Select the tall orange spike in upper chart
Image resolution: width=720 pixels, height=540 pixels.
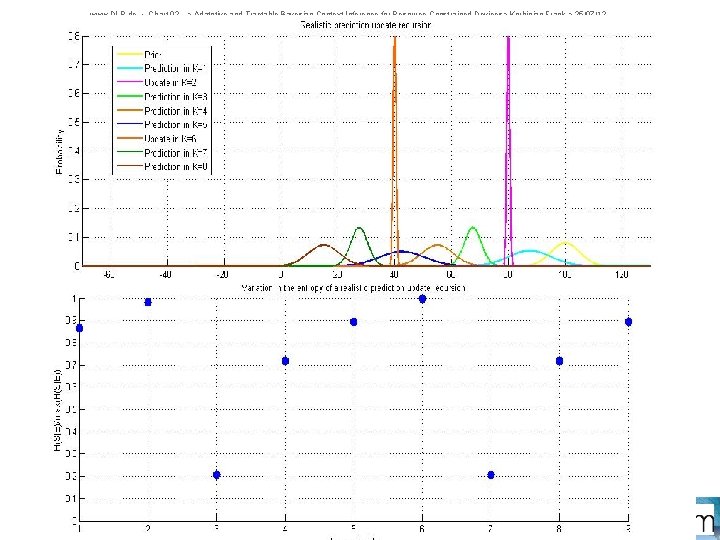point(395,152)
